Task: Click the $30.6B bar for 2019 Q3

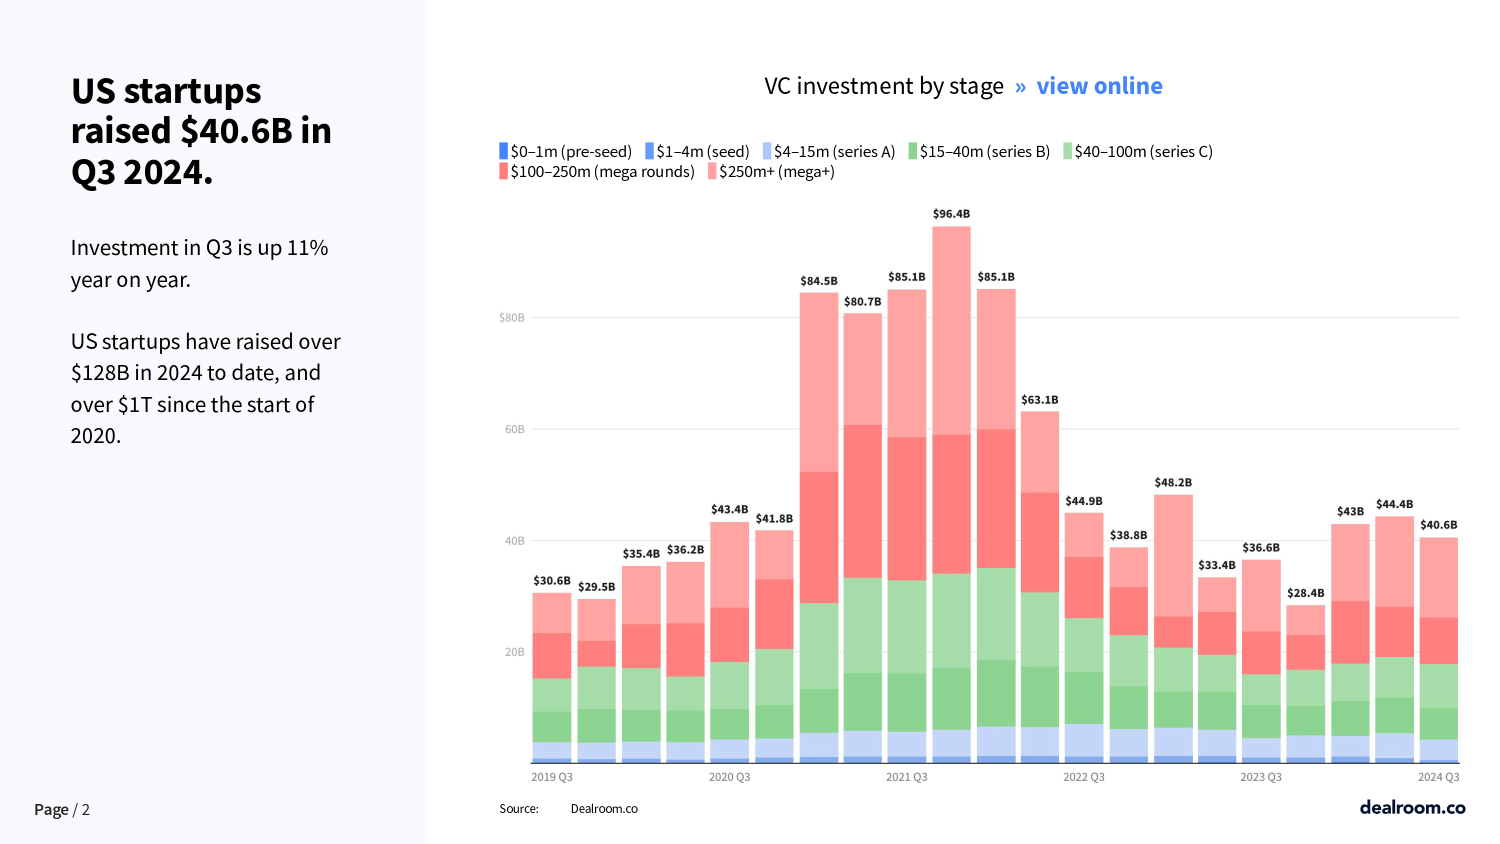Action: pyautogui.click(x=552, y=678)
